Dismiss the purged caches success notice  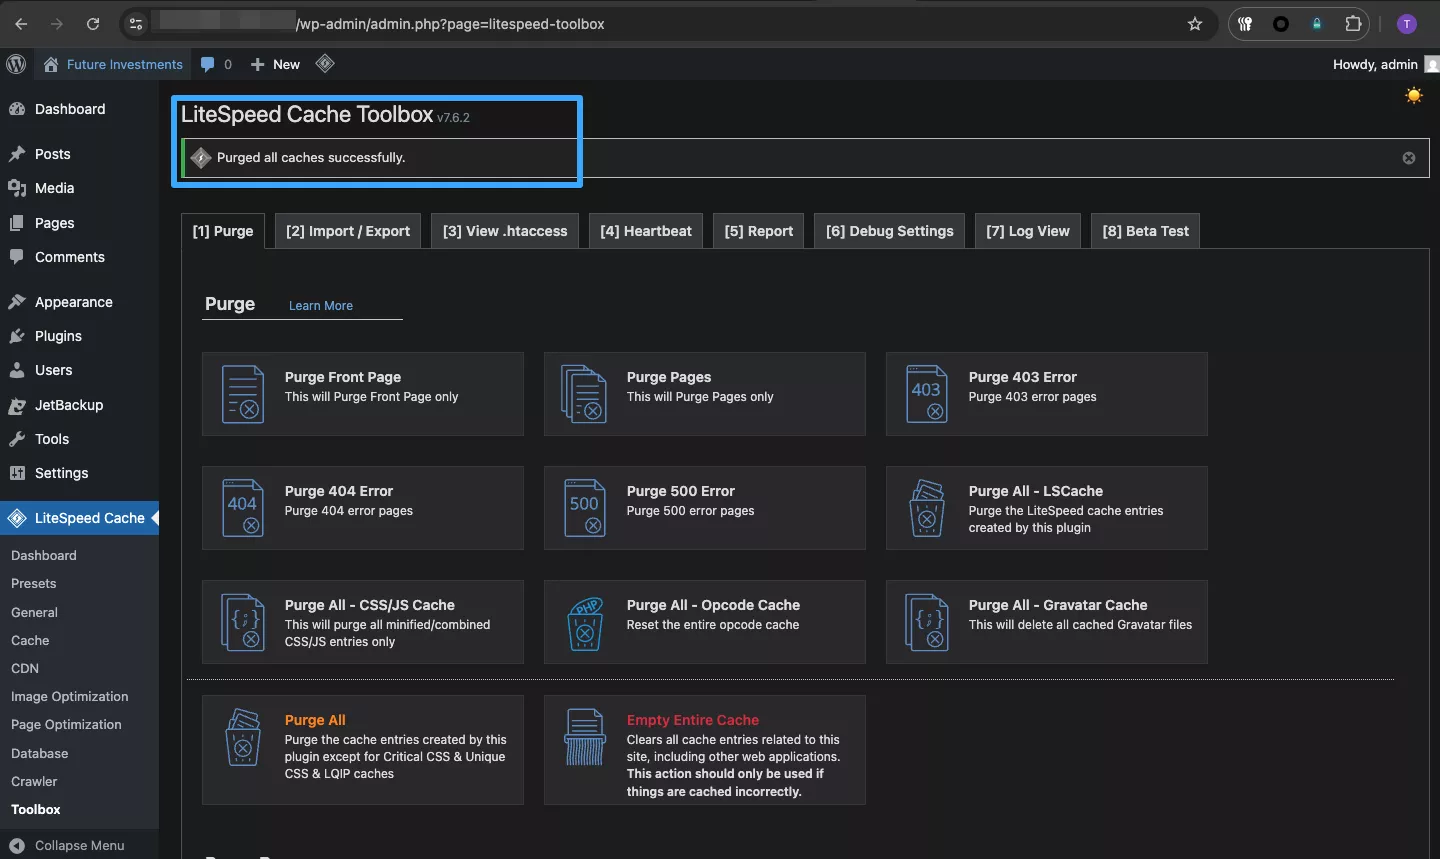point(1408,158)
